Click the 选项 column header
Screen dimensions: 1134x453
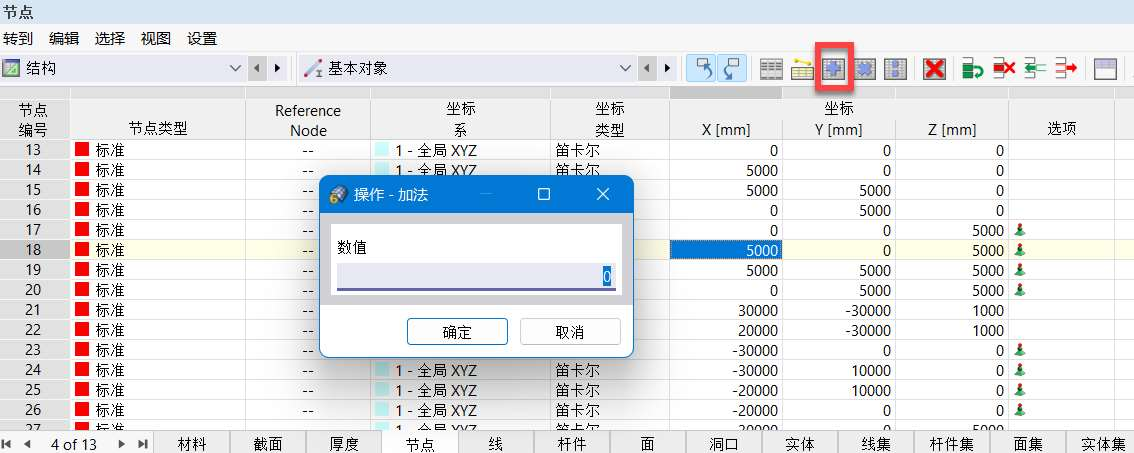click(1061, 129)
